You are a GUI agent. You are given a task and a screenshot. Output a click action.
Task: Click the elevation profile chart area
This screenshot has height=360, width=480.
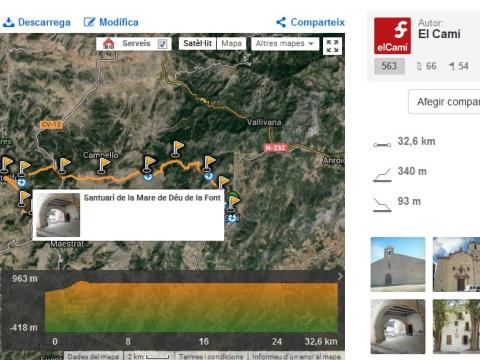pos(191,307)
